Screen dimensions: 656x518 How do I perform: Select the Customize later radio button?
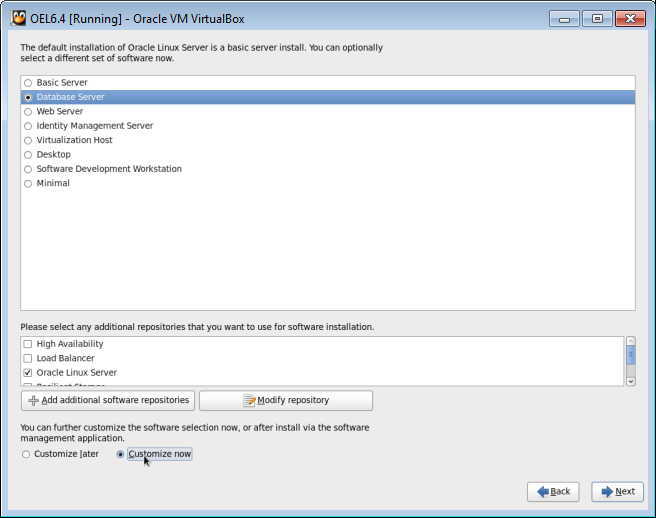pyautogui.click(x=26, y=454)
